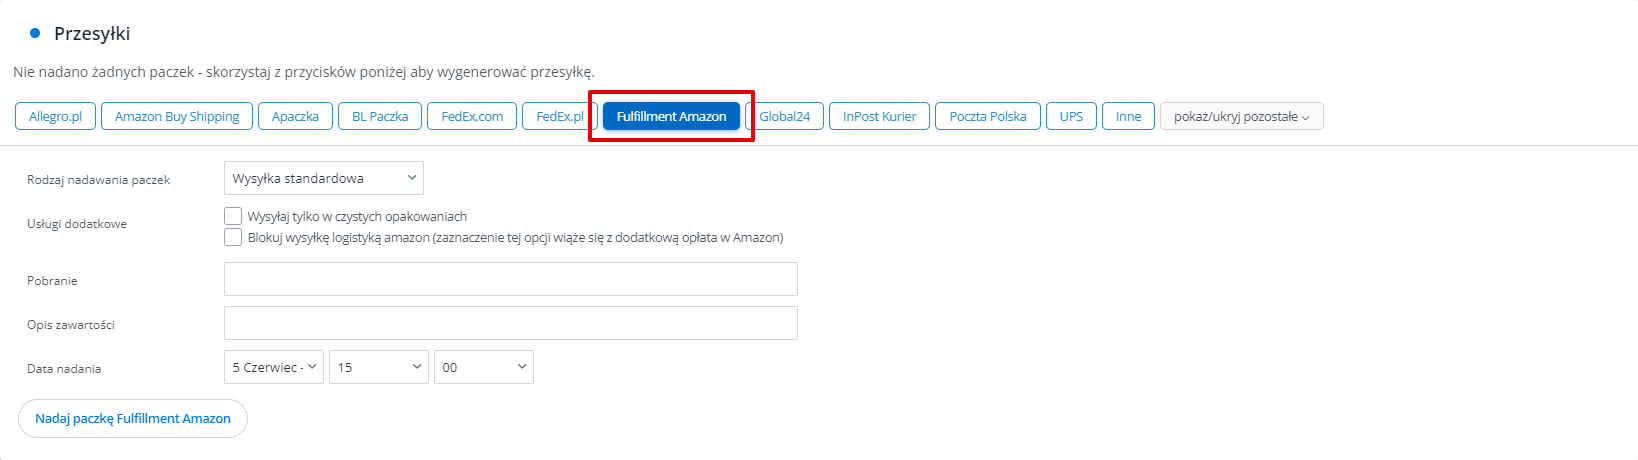
Task: Select the Apaczka courier button
Action: point(295,116)
